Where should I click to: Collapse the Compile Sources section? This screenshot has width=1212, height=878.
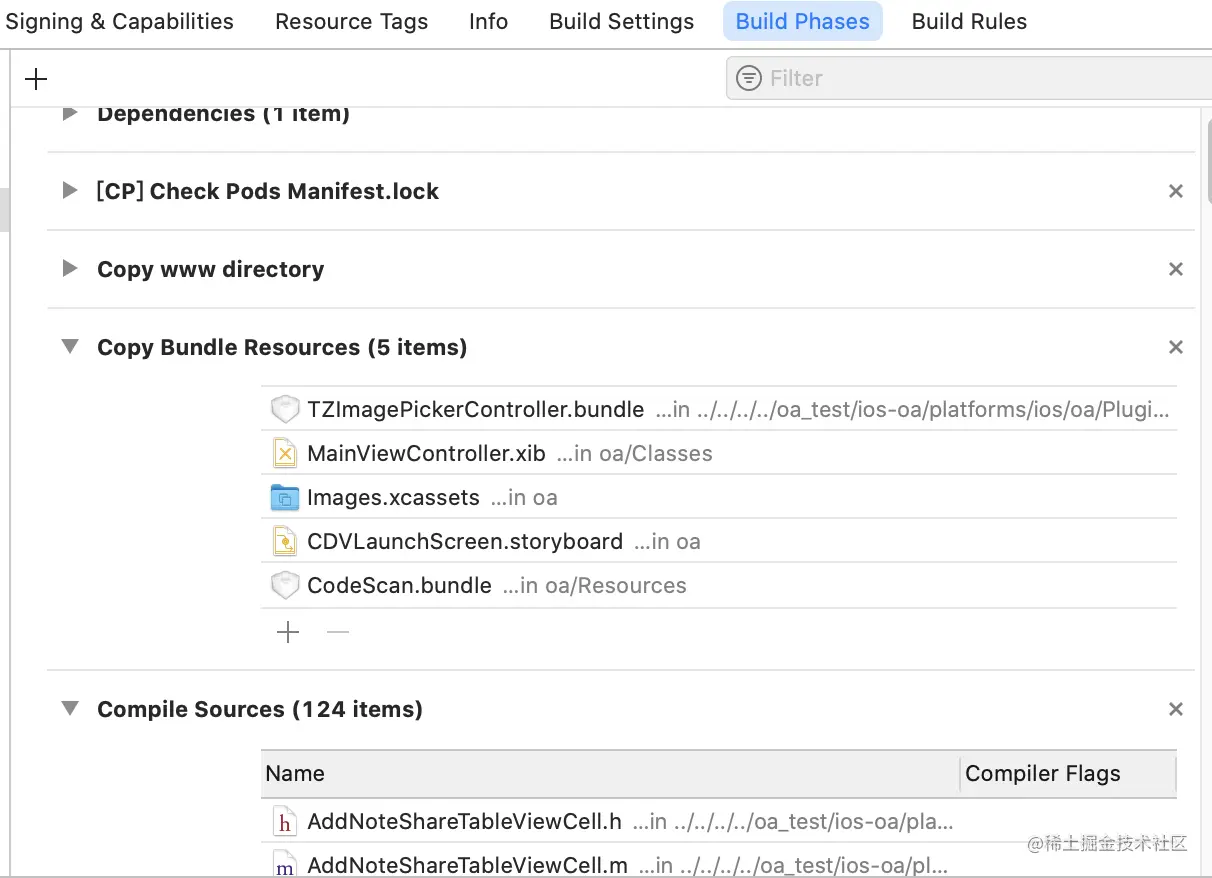tap(69, 709)
